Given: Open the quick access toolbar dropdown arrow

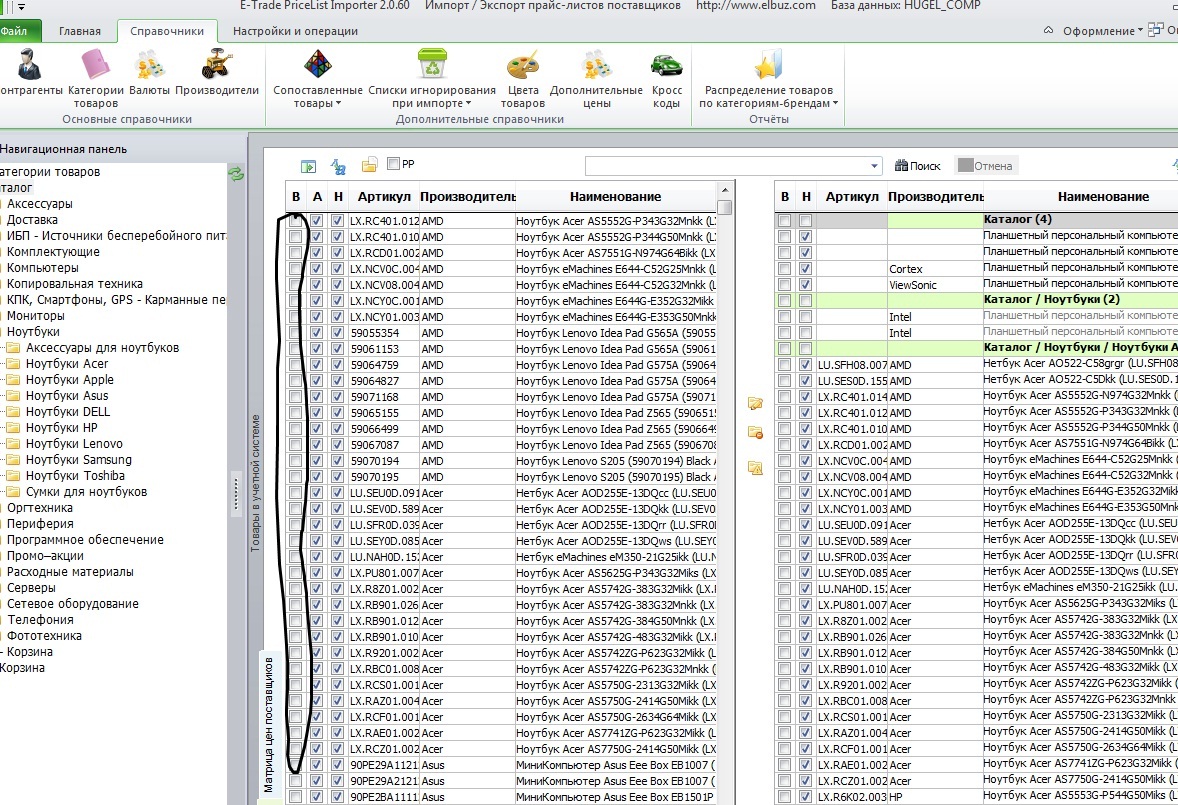Looking at the screenshot, I should [x=21, y=6].
